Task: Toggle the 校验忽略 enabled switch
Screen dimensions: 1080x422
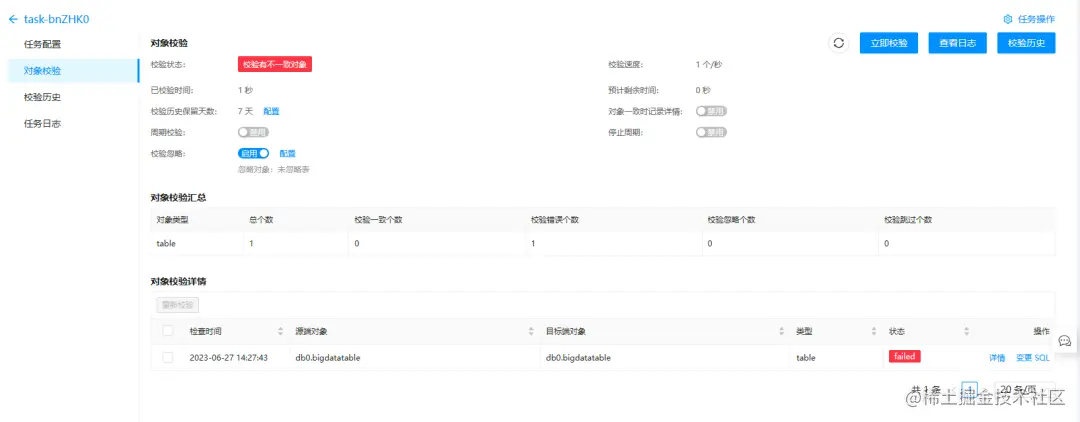Action: point(253,154)
